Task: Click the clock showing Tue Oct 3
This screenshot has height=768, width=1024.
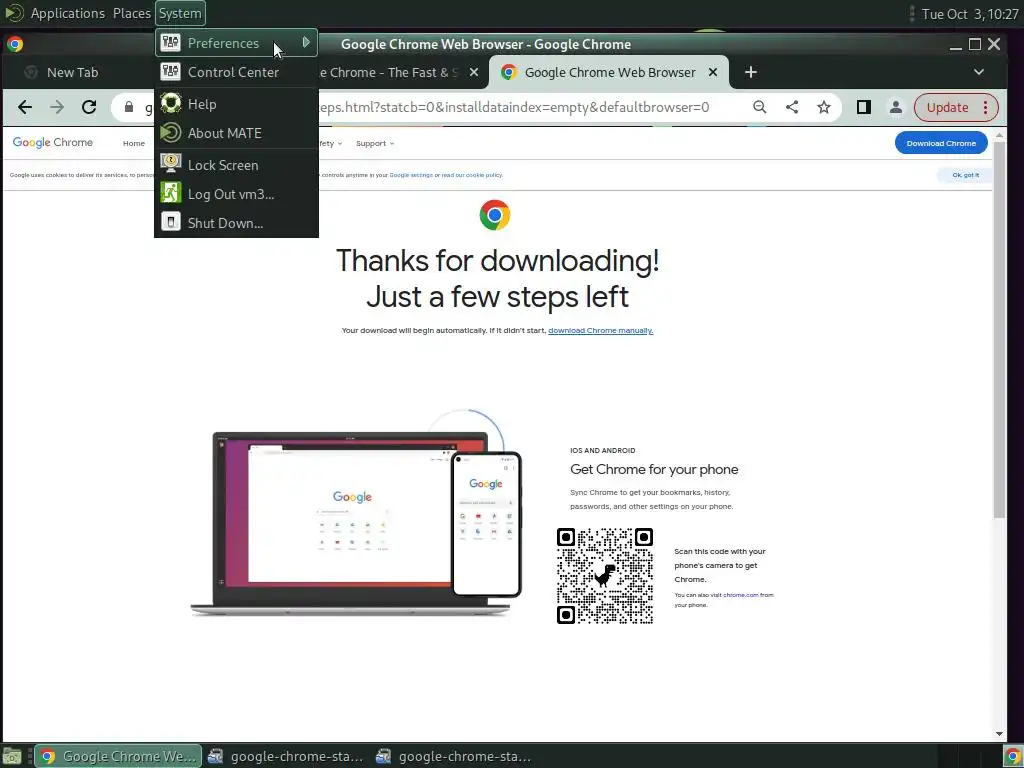Action: point(969,14)
